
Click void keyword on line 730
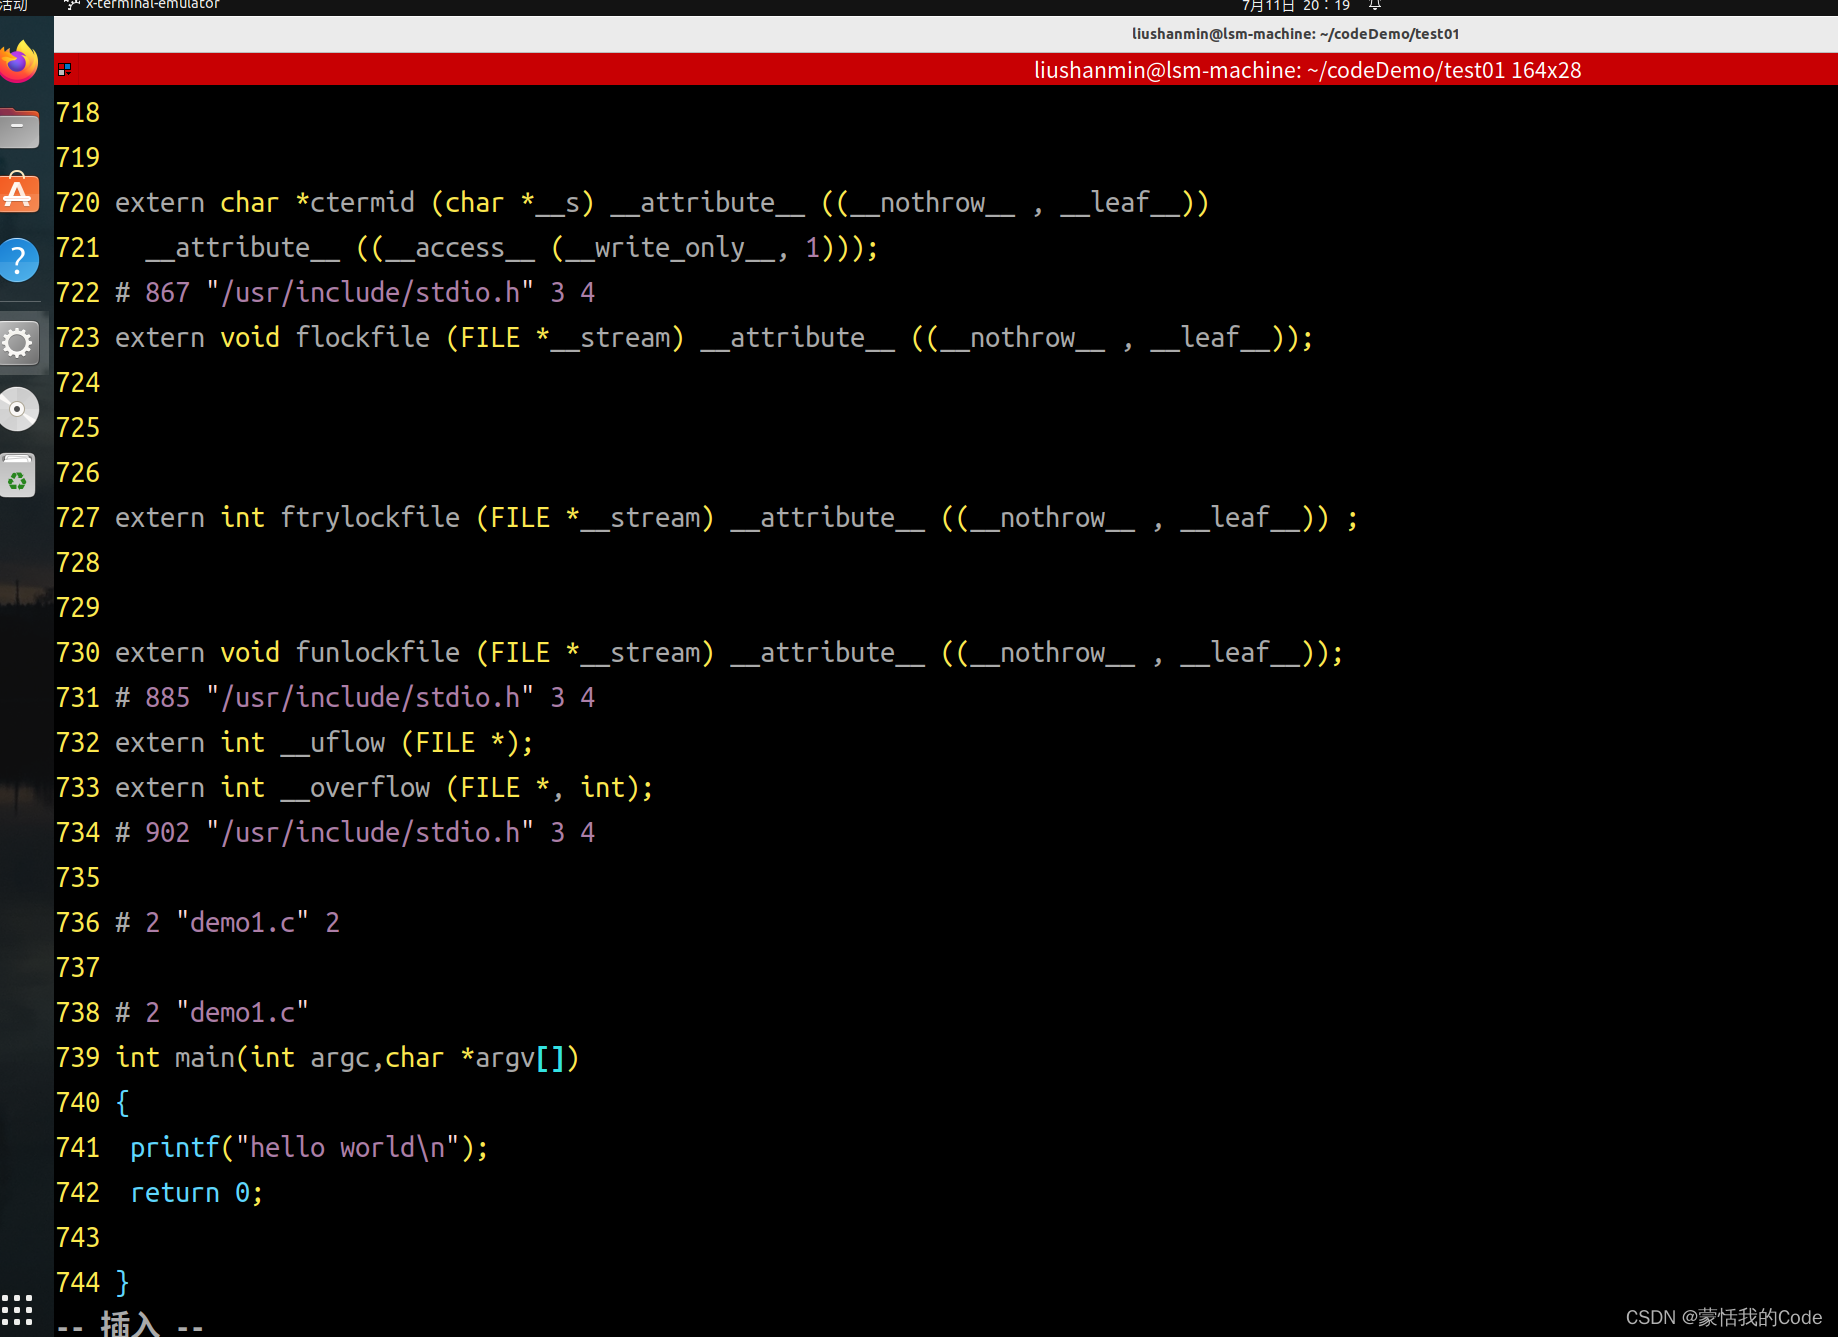(250, 653)
